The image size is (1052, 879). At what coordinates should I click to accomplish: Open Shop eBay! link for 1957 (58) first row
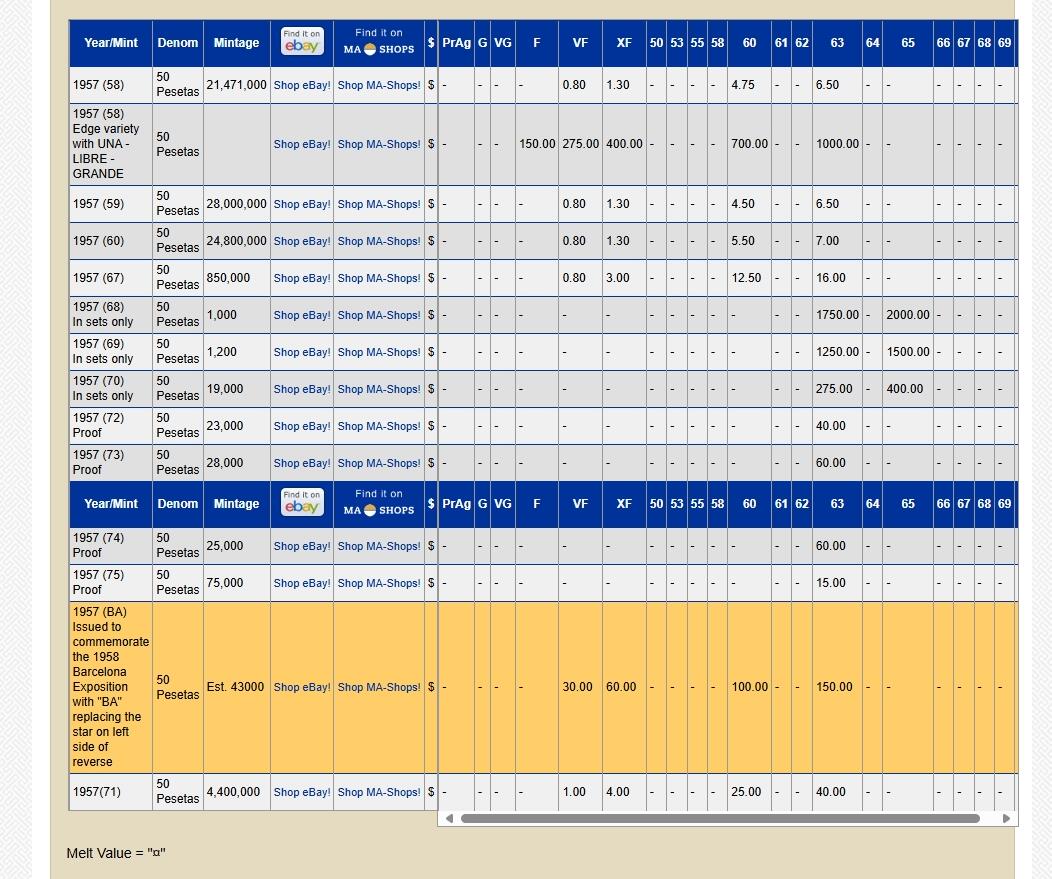(302, 85)
